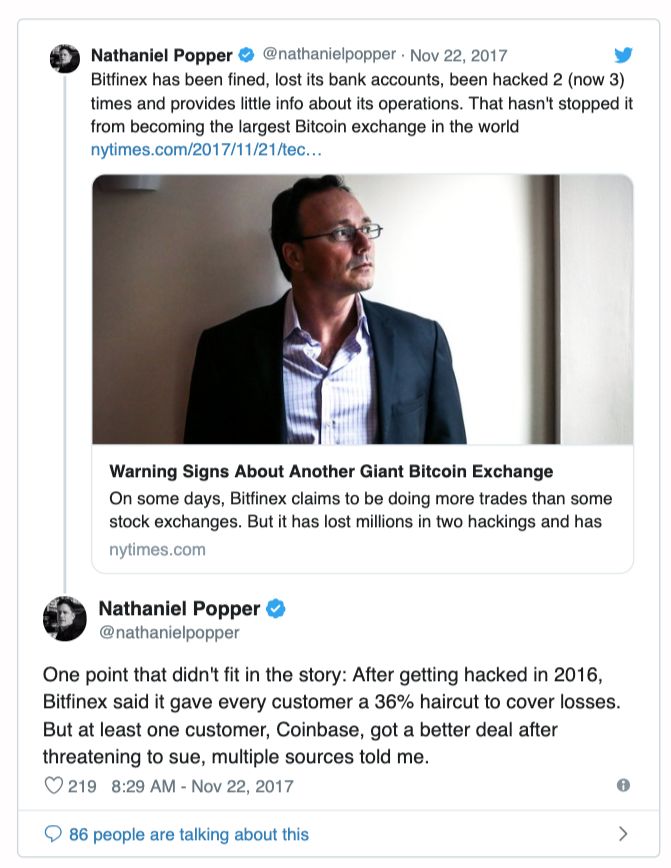Click the quoted tweet's 'Nathaniel Popper' name
This screenshot has width=671, height=868.
162,56
